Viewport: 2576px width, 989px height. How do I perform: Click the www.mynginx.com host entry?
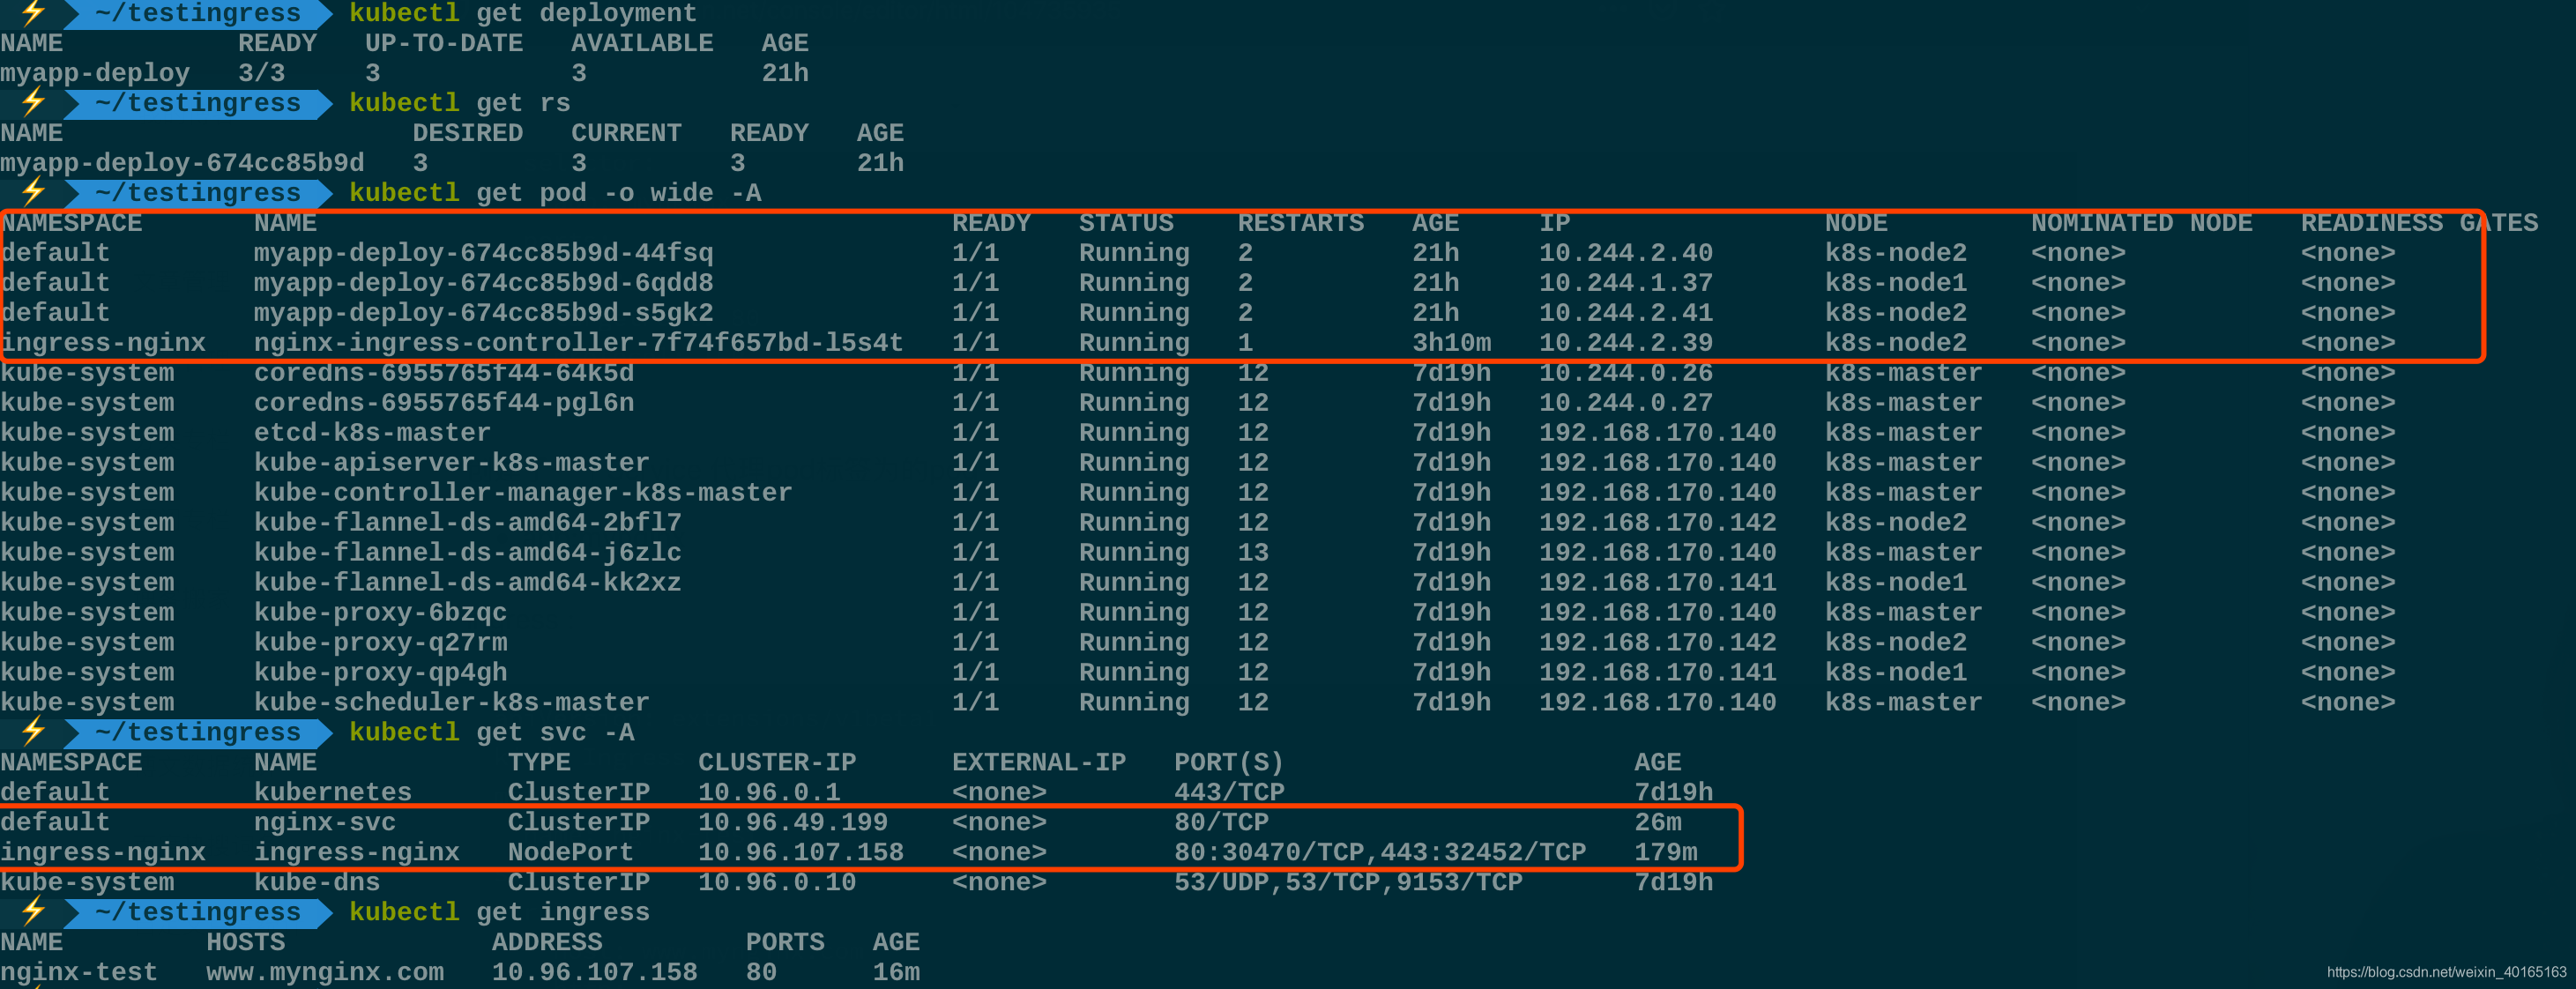[325, 972]
